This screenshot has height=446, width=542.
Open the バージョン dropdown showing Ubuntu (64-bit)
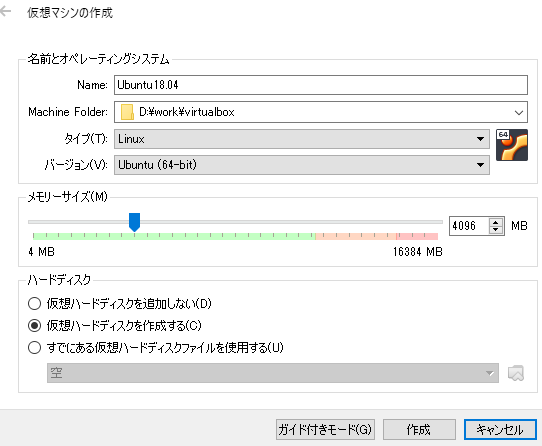click(302, 165)
